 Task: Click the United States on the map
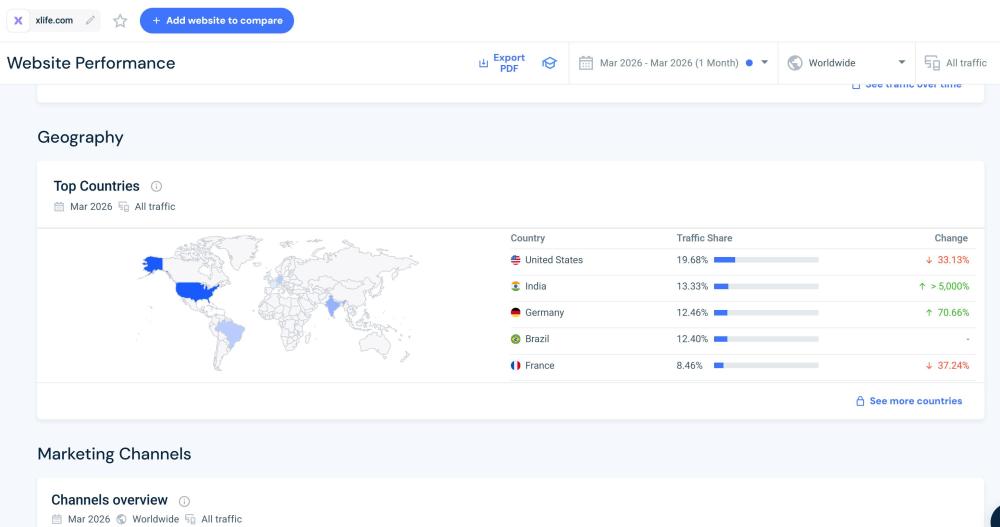197,291
